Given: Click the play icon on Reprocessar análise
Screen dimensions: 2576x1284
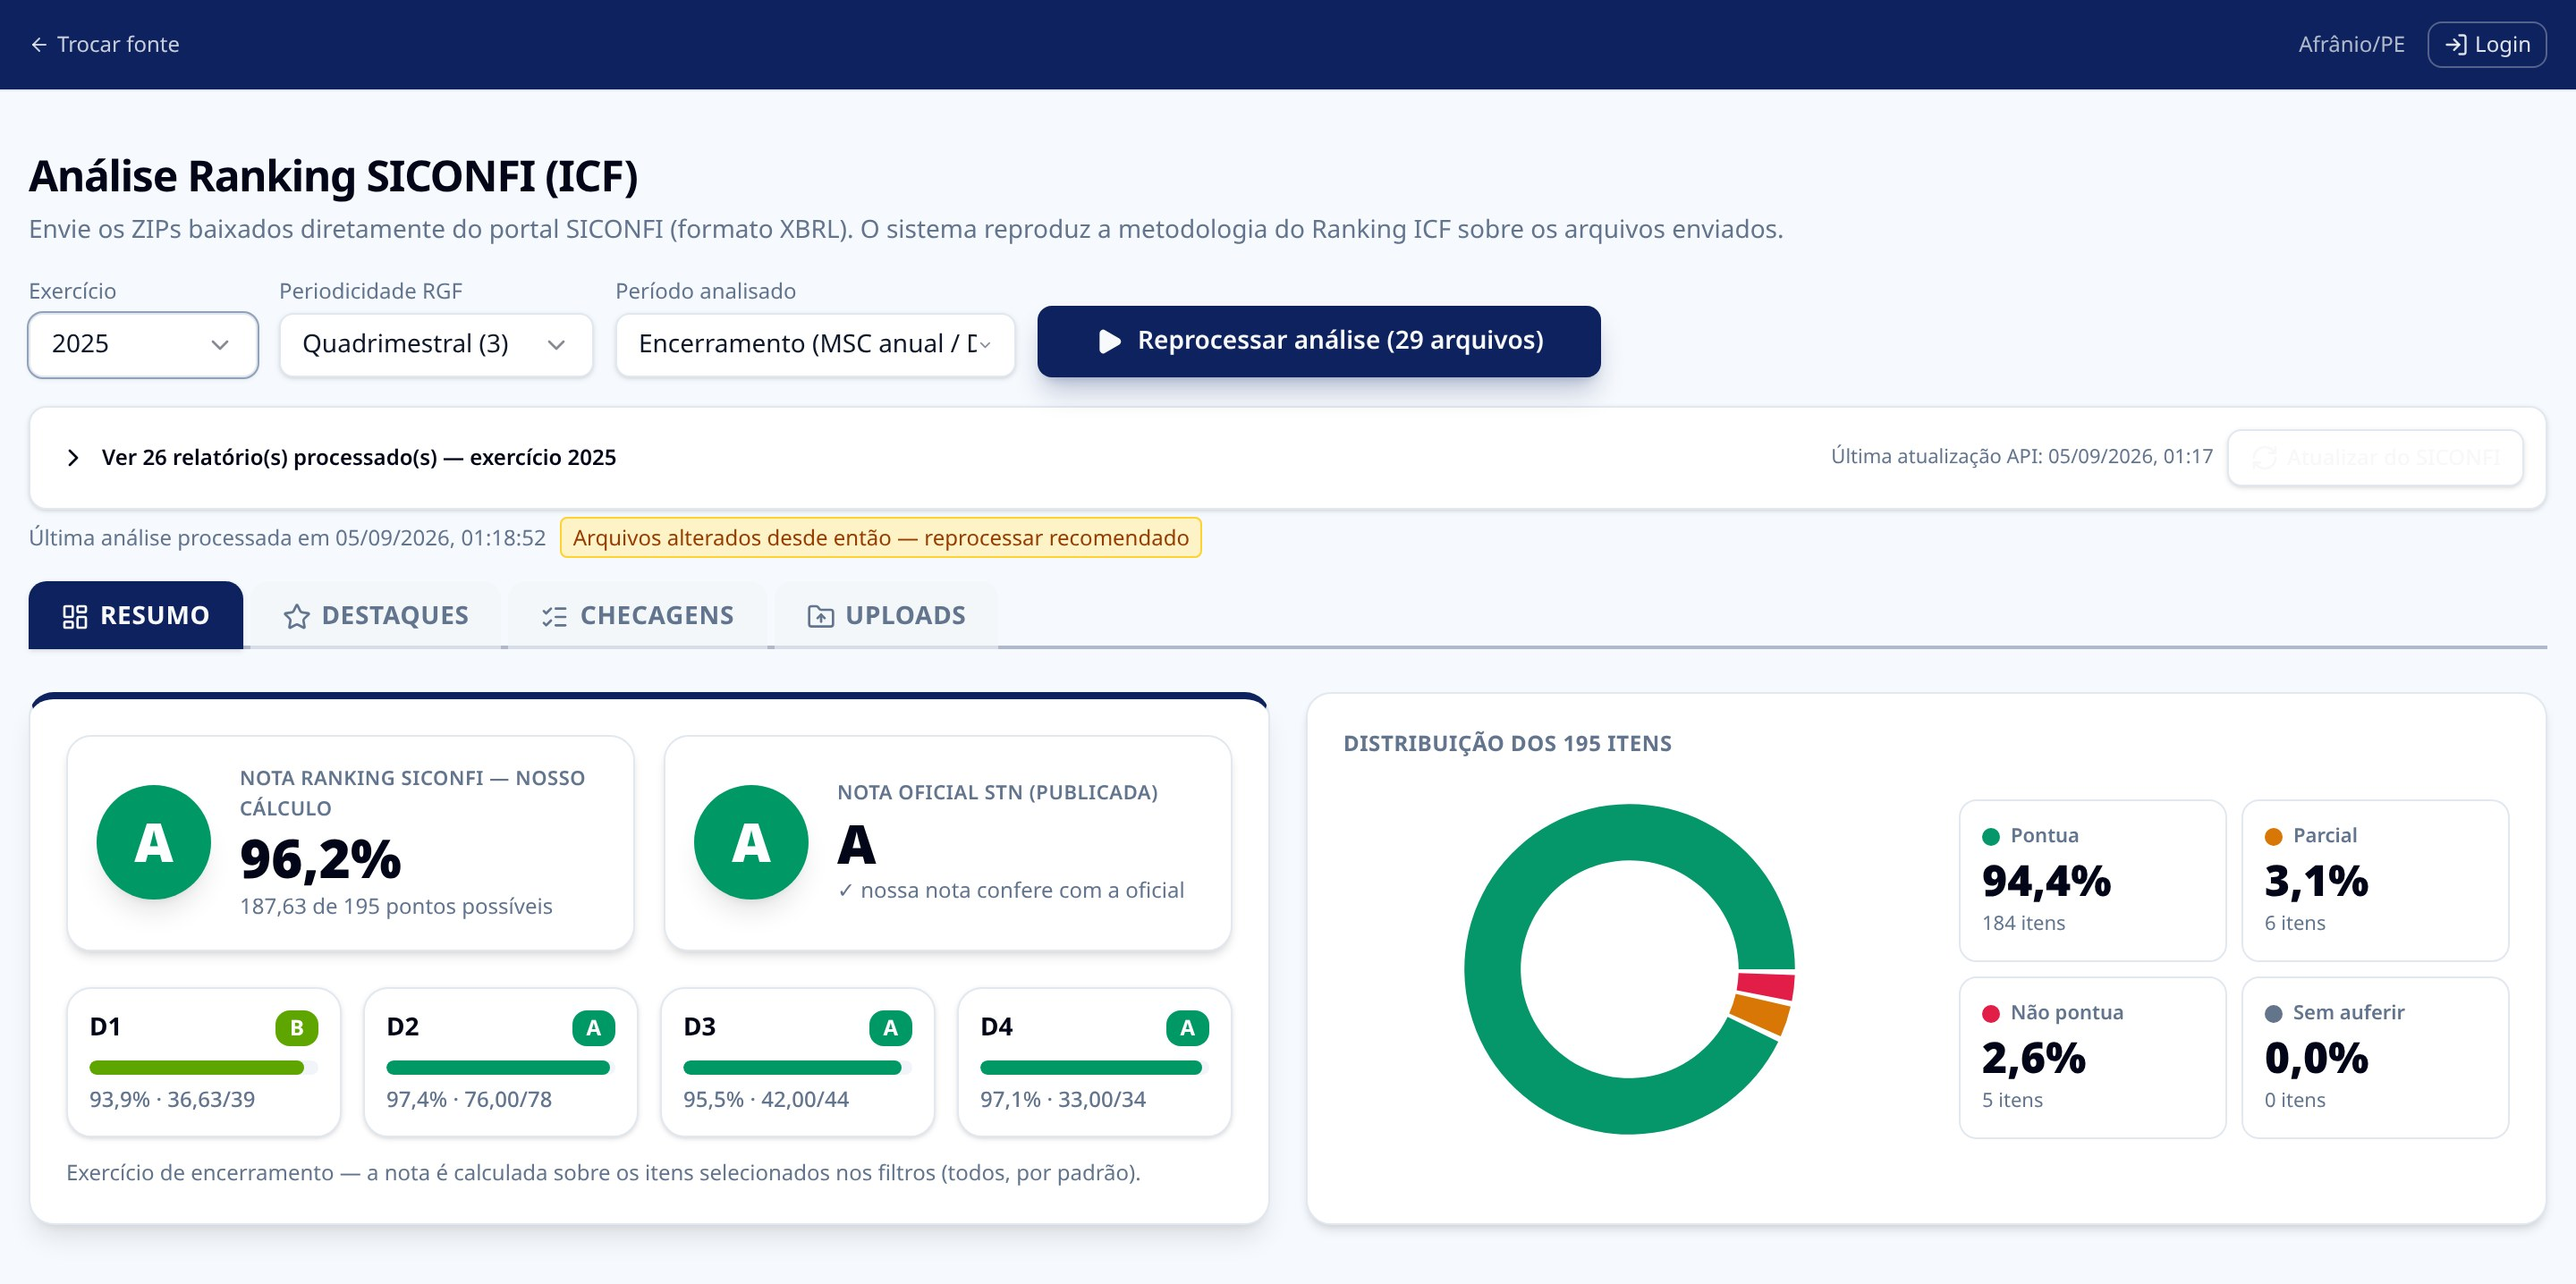Looking at the screenshot, I should tap(1109, 341).
